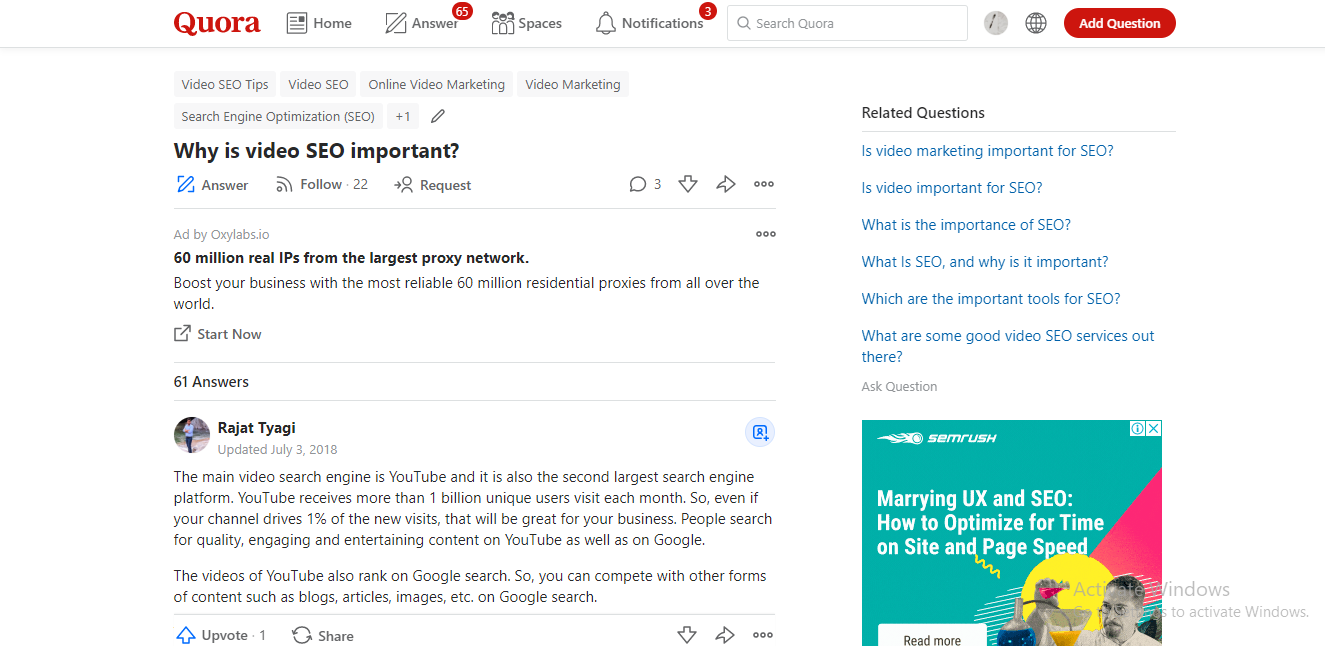
Task: Click the 'Updated July 3, 2018' timestamp
Action: point(278,450)
